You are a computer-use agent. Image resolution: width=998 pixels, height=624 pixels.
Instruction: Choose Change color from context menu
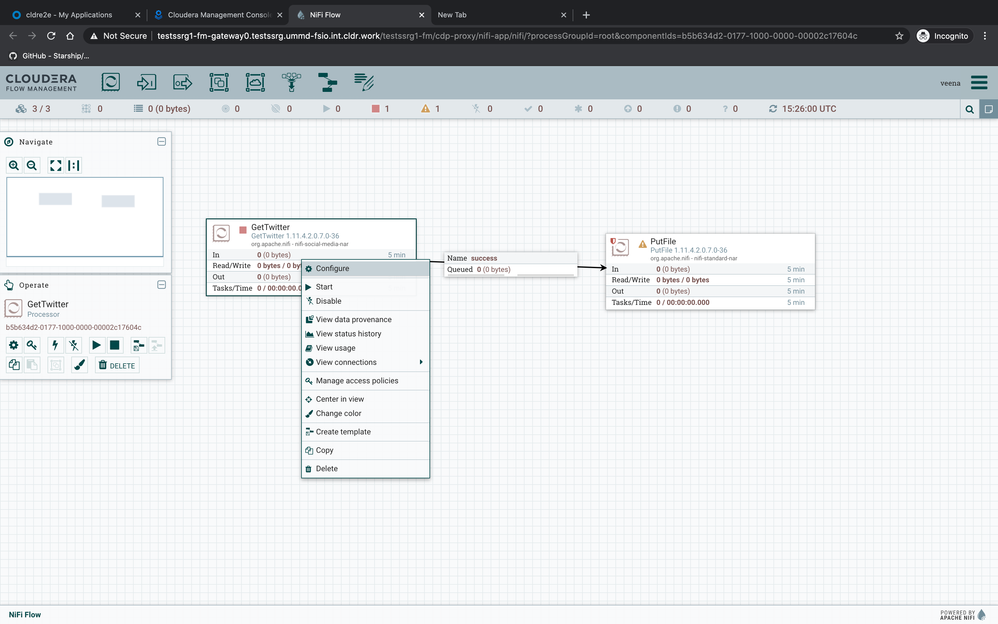(365, 413)
